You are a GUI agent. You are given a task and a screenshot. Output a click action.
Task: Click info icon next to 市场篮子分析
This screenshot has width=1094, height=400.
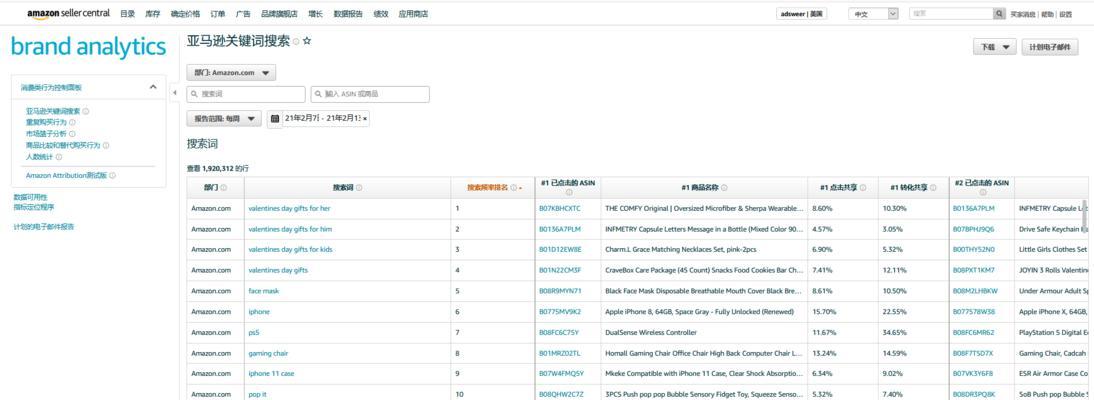pyautogui.click(x=73, y=133)
